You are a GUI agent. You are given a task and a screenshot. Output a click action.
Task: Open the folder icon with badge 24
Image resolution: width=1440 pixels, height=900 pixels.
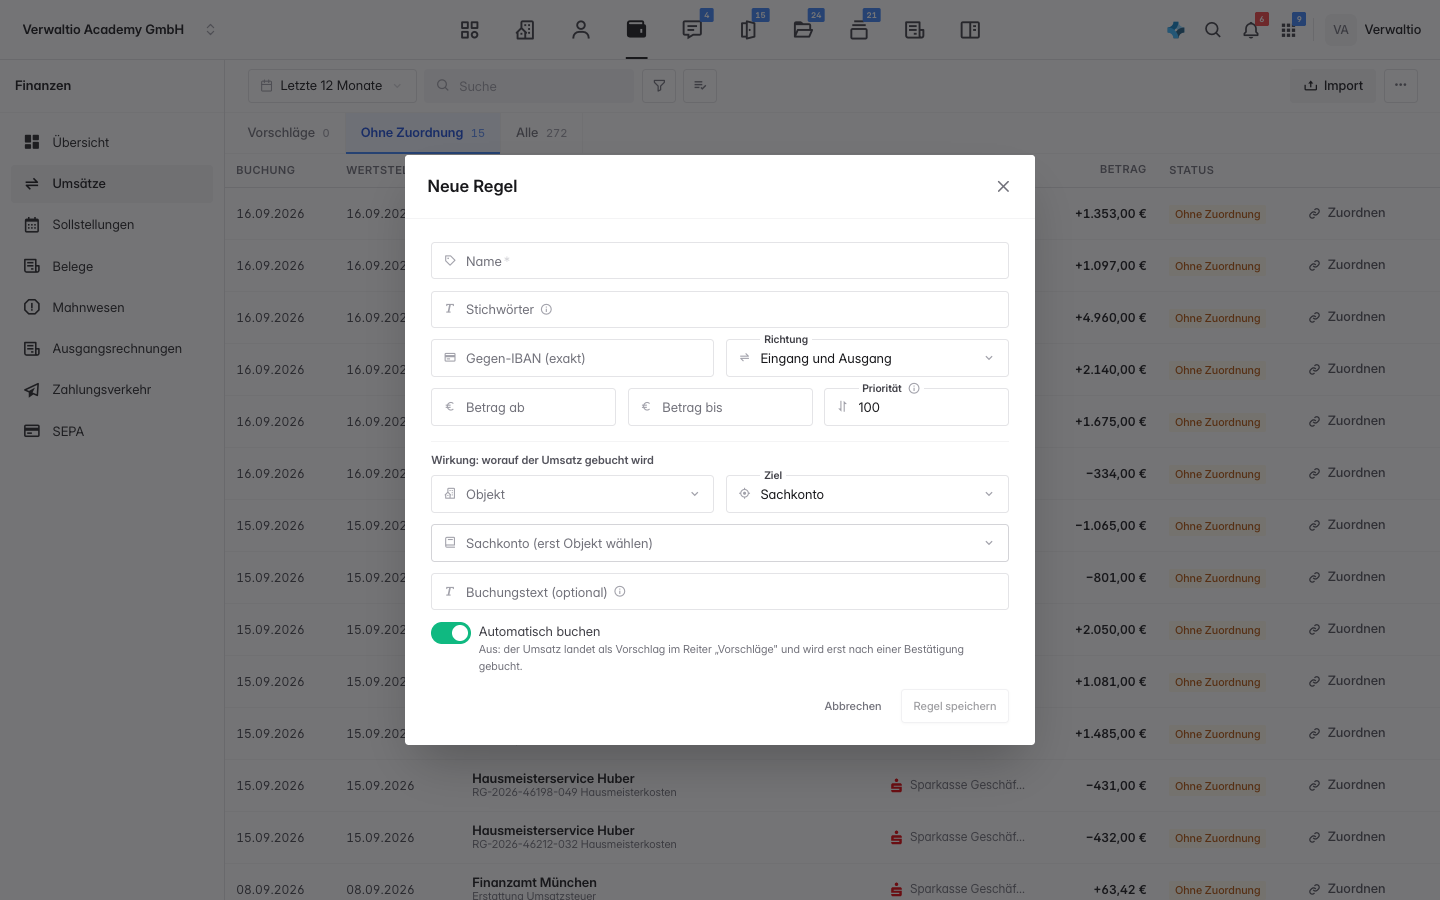pyautogui.click(x=803, y=30)
